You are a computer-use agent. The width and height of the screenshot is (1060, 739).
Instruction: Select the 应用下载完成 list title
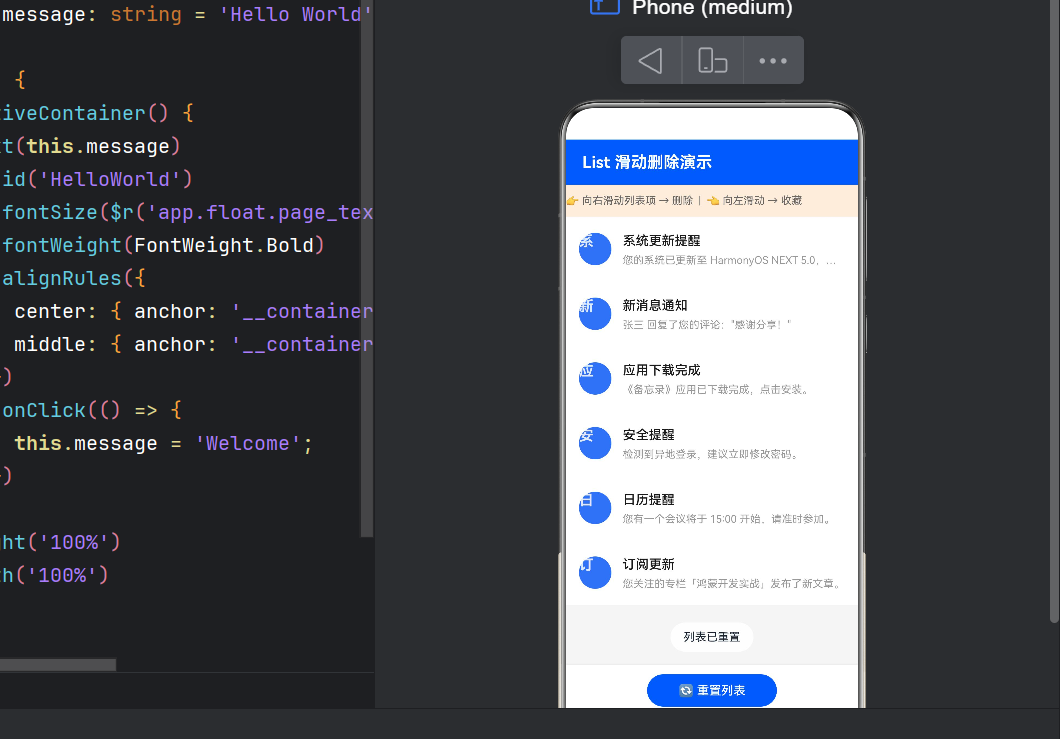(x=661, y=371)
